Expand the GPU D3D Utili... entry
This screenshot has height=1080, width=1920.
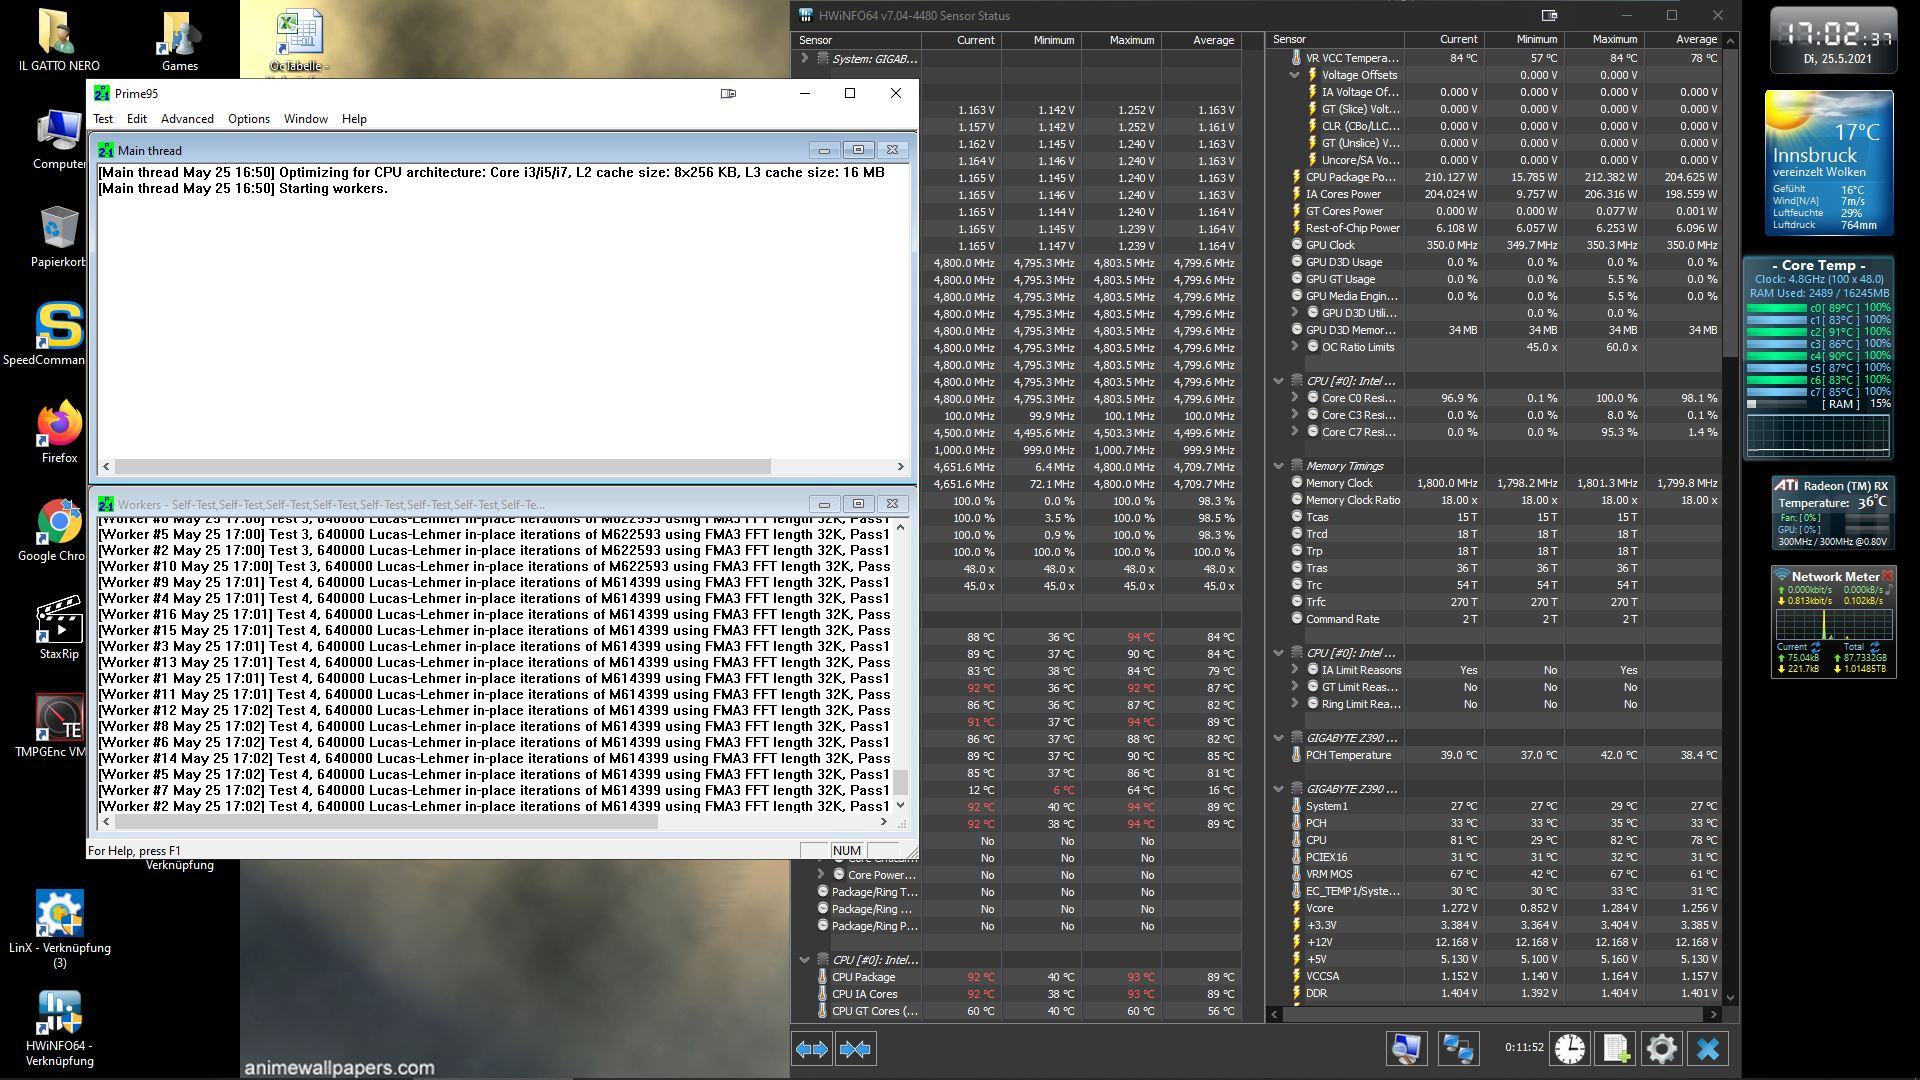(1294, 313)
